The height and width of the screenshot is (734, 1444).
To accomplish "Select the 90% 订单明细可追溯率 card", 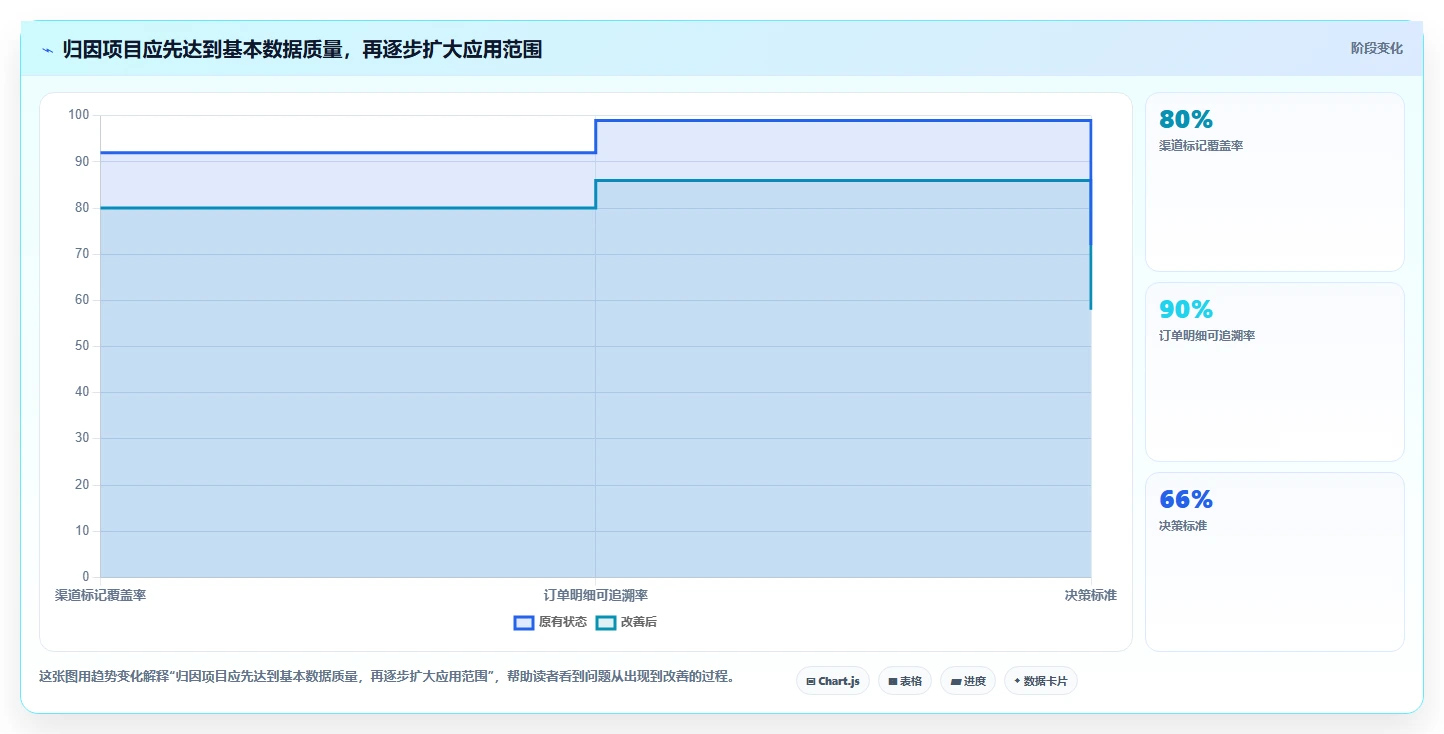I will [x=1275, y=372].
